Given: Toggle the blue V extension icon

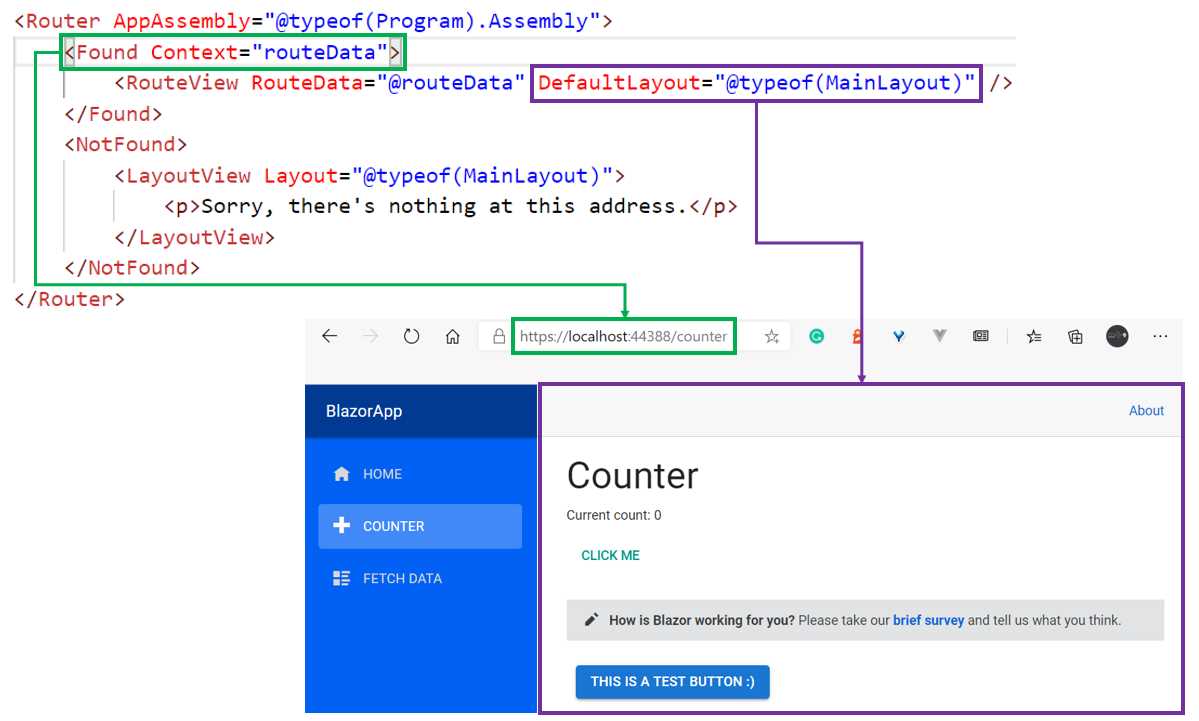Looking at the screenshot, I should pyautogui.click(x=898, y=336).
